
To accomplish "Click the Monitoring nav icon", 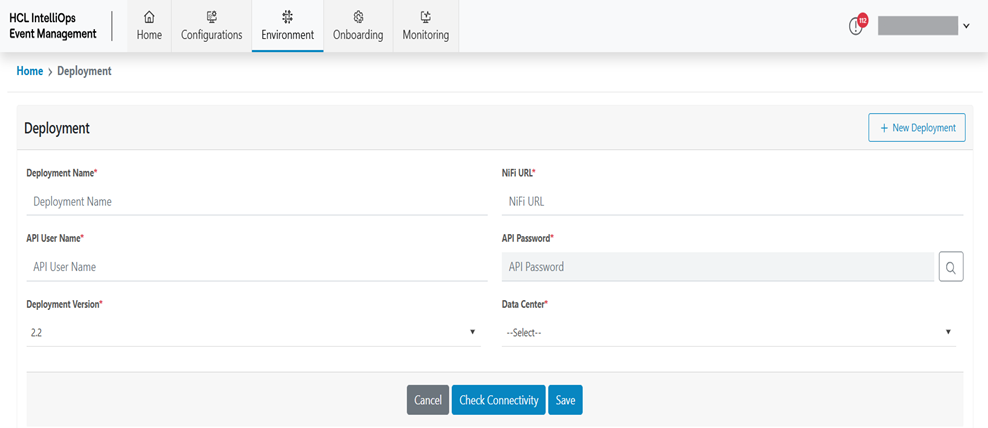I will [426, 17].
